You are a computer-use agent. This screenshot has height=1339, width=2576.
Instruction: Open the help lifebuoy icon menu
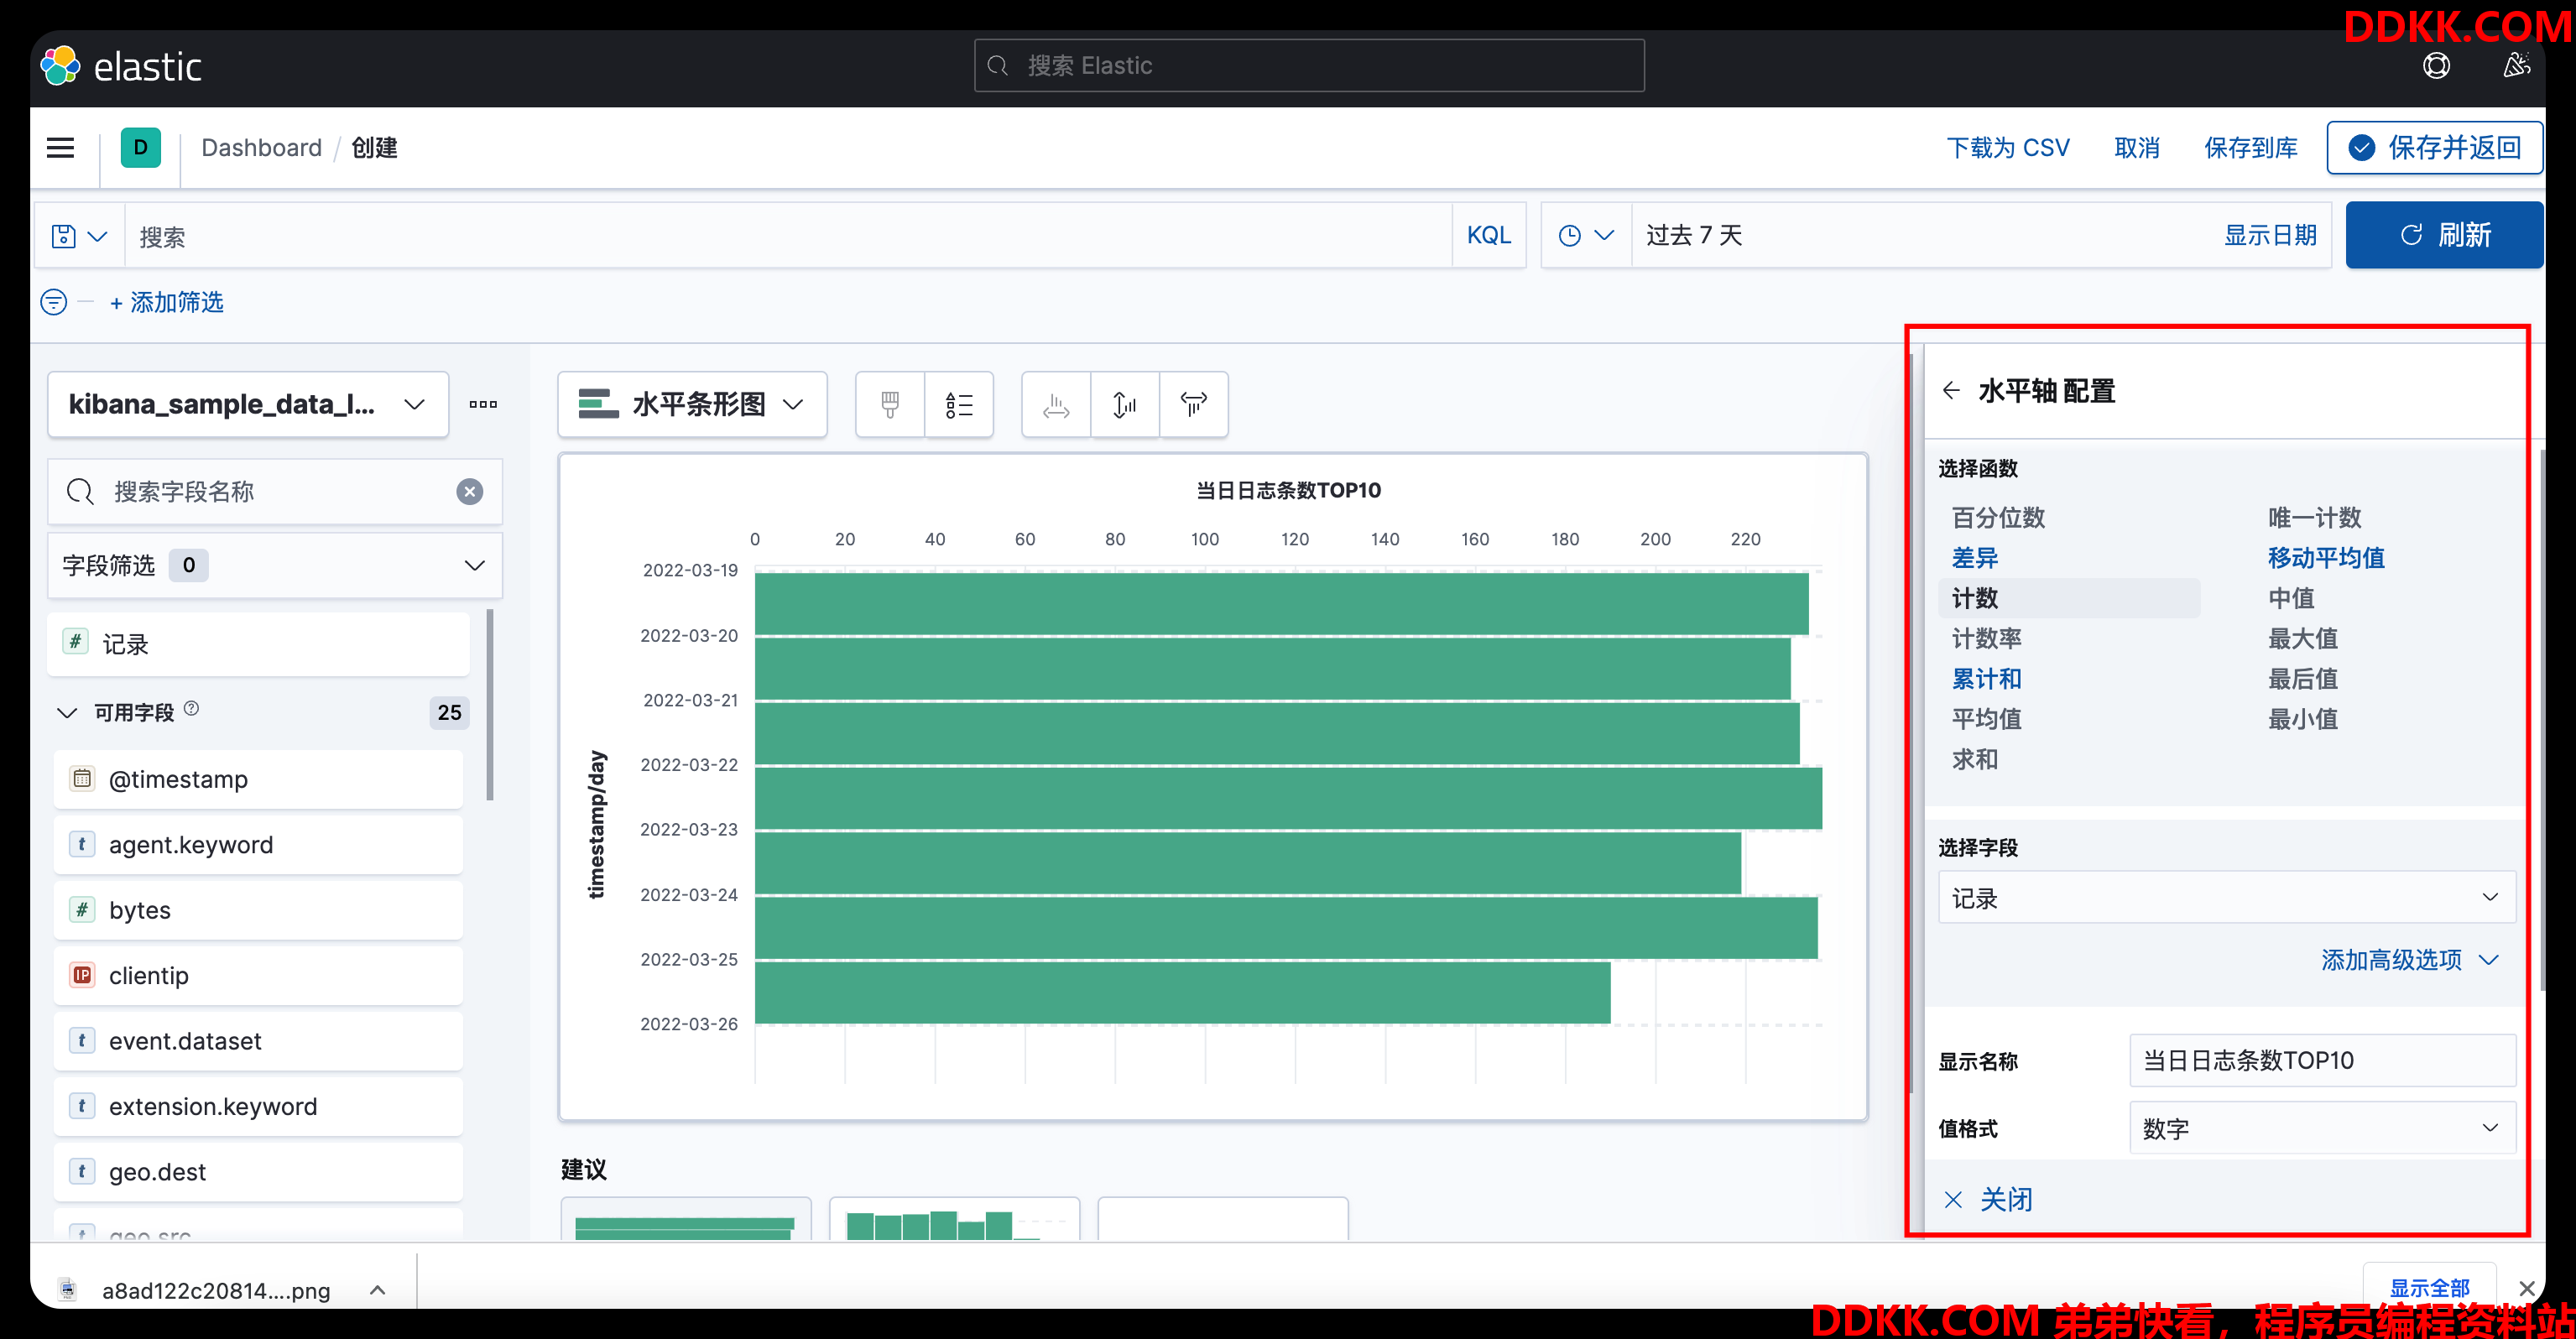click(x=2436, y=66)
